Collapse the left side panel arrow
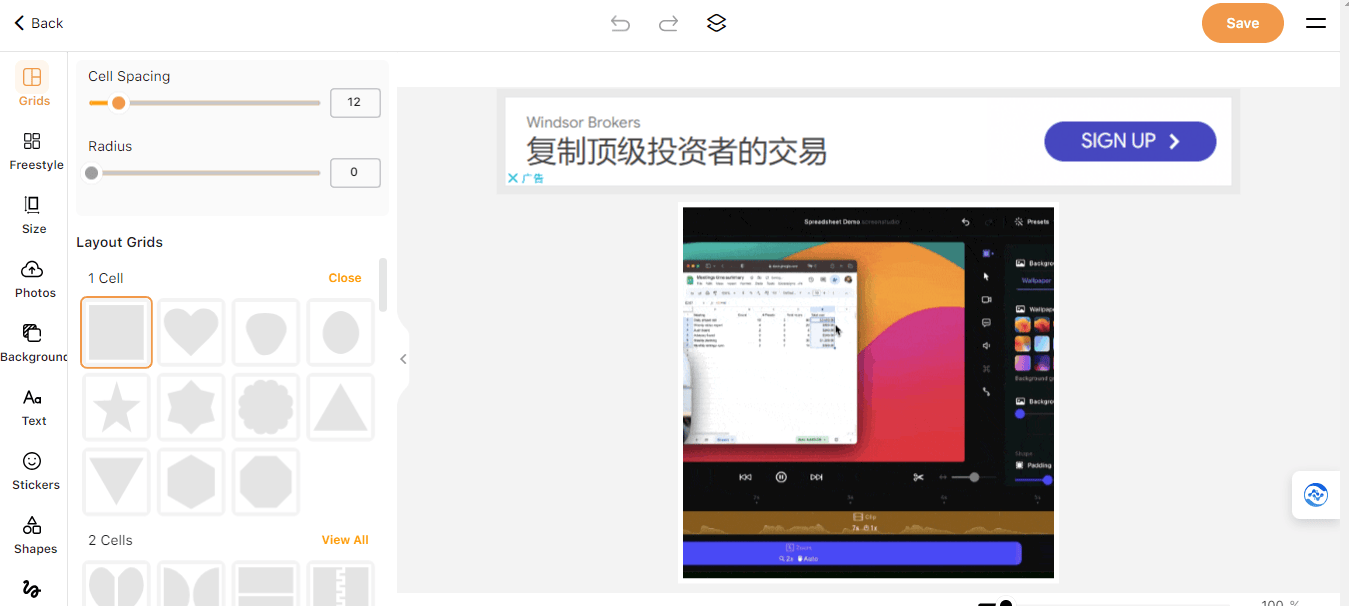1349x606 pixels. click(x=403, y=359)
